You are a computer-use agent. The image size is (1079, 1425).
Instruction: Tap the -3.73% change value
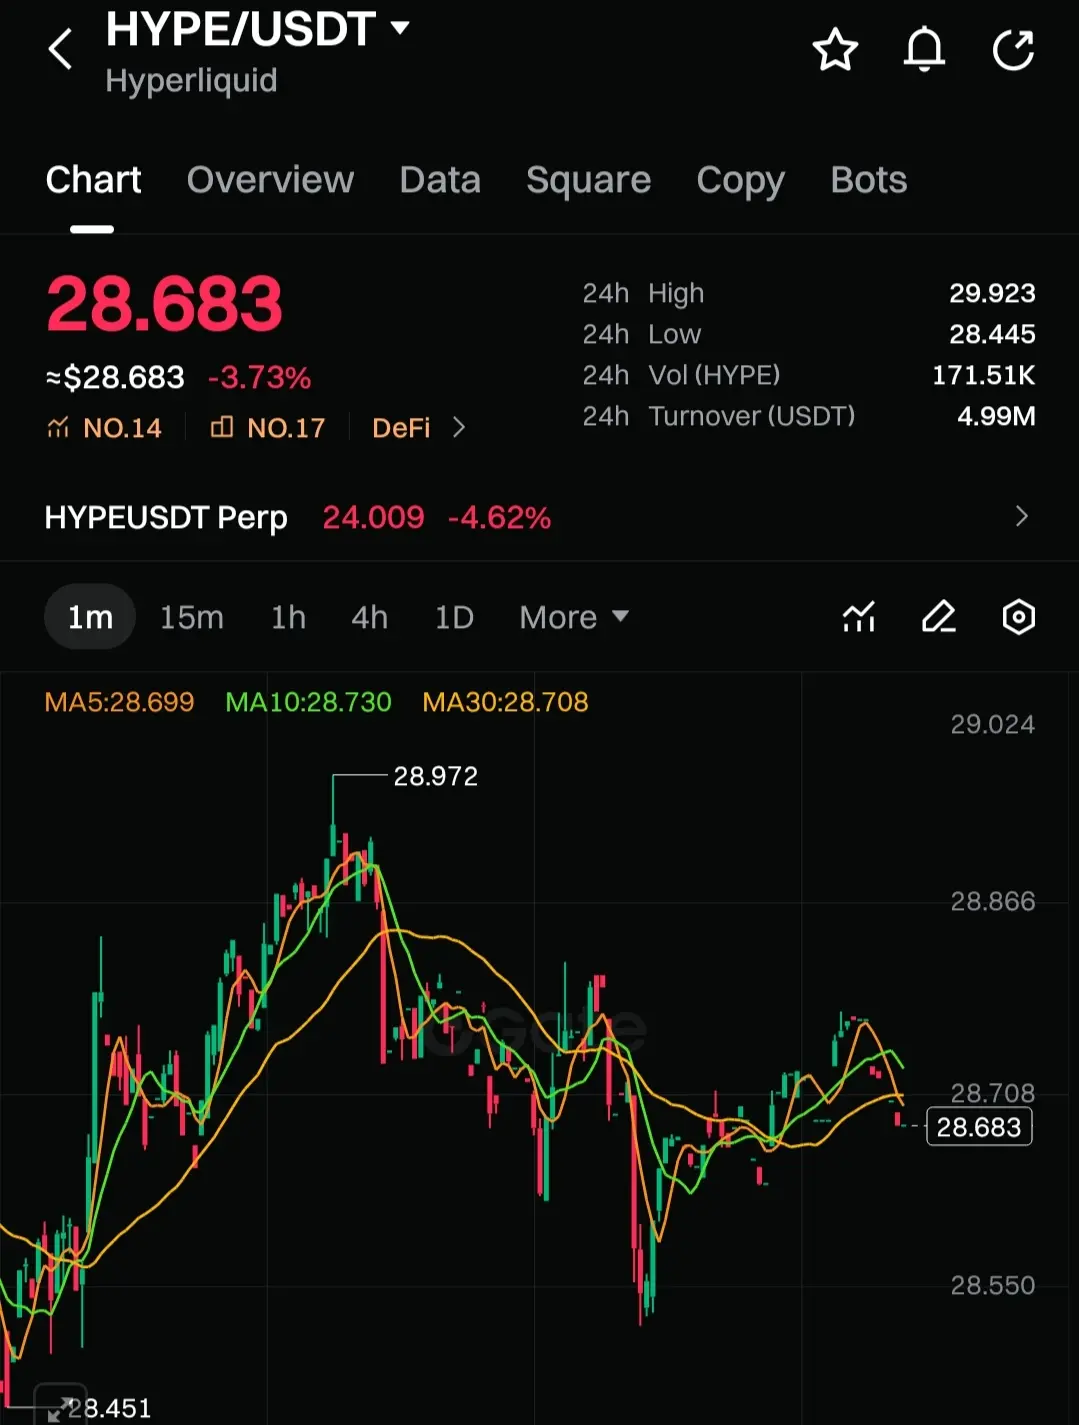(259, 378)
